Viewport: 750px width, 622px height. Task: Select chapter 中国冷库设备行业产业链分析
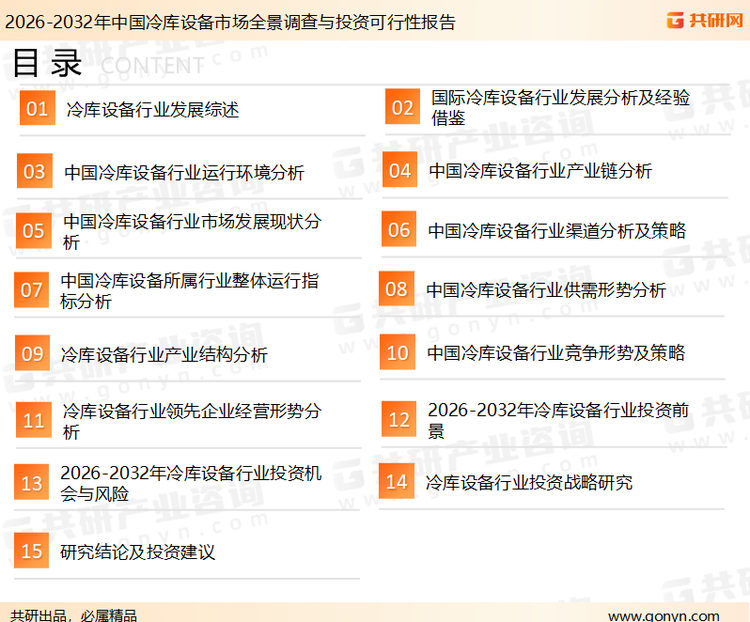(540, 171)
